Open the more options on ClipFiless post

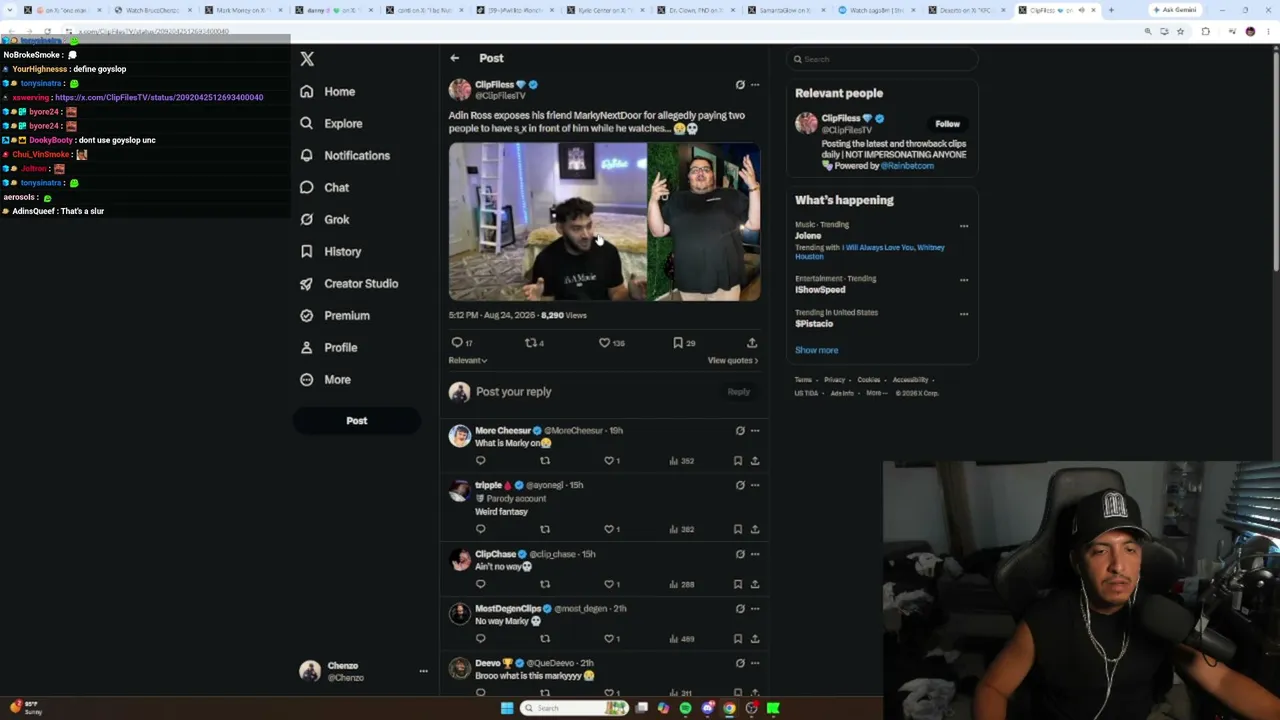(755, 85)
